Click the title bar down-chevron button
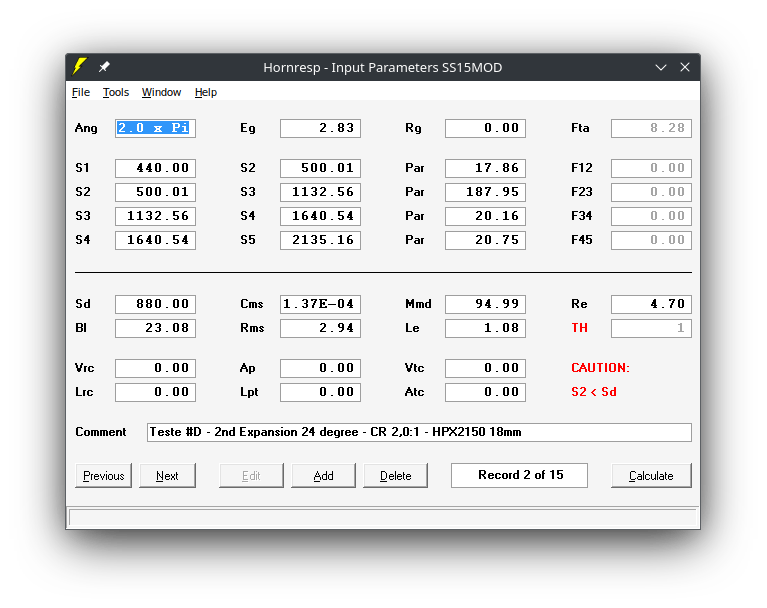Screen dimensions: 767x608 point(661,68)
